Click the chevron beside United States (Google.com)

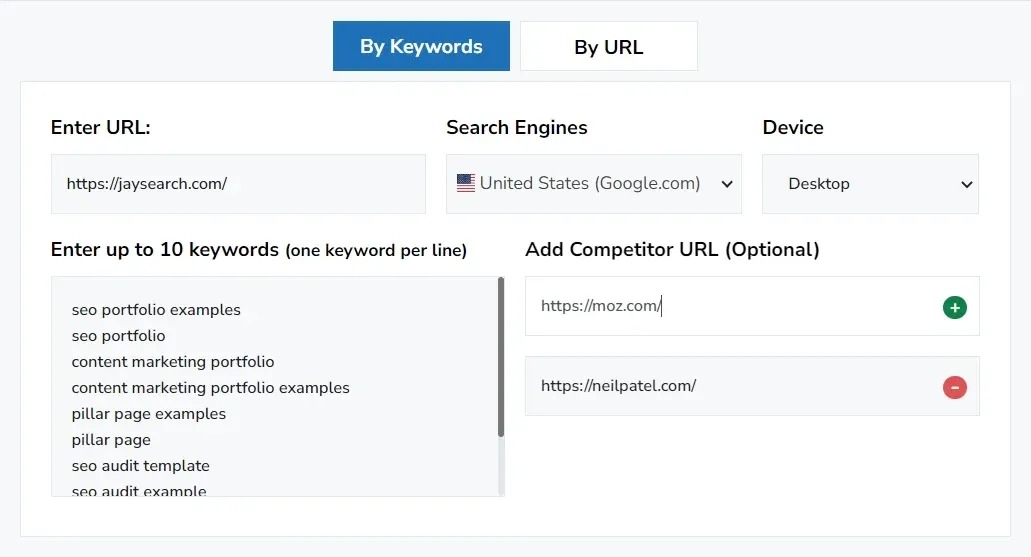[727, 185]
